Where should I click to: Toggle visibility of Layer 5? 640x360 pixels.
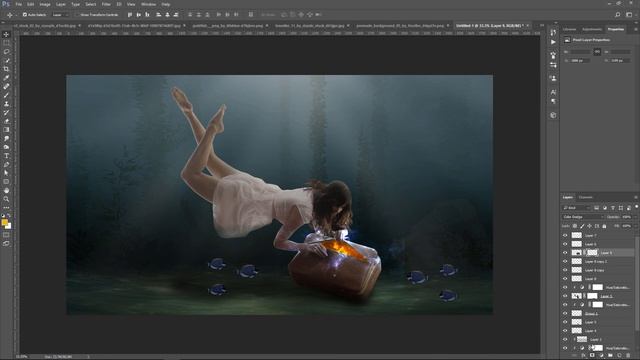(565, 322)
